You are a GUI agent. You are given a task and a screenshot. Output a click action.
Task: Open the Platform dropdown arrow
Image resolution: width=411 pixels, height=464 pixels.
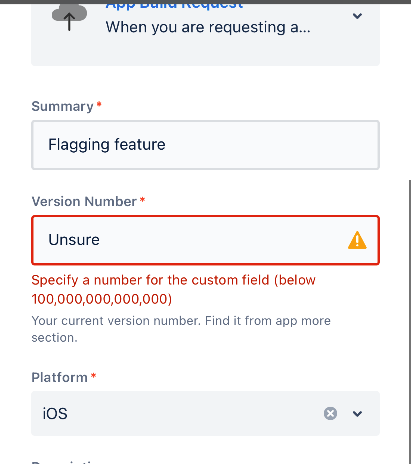357,414
